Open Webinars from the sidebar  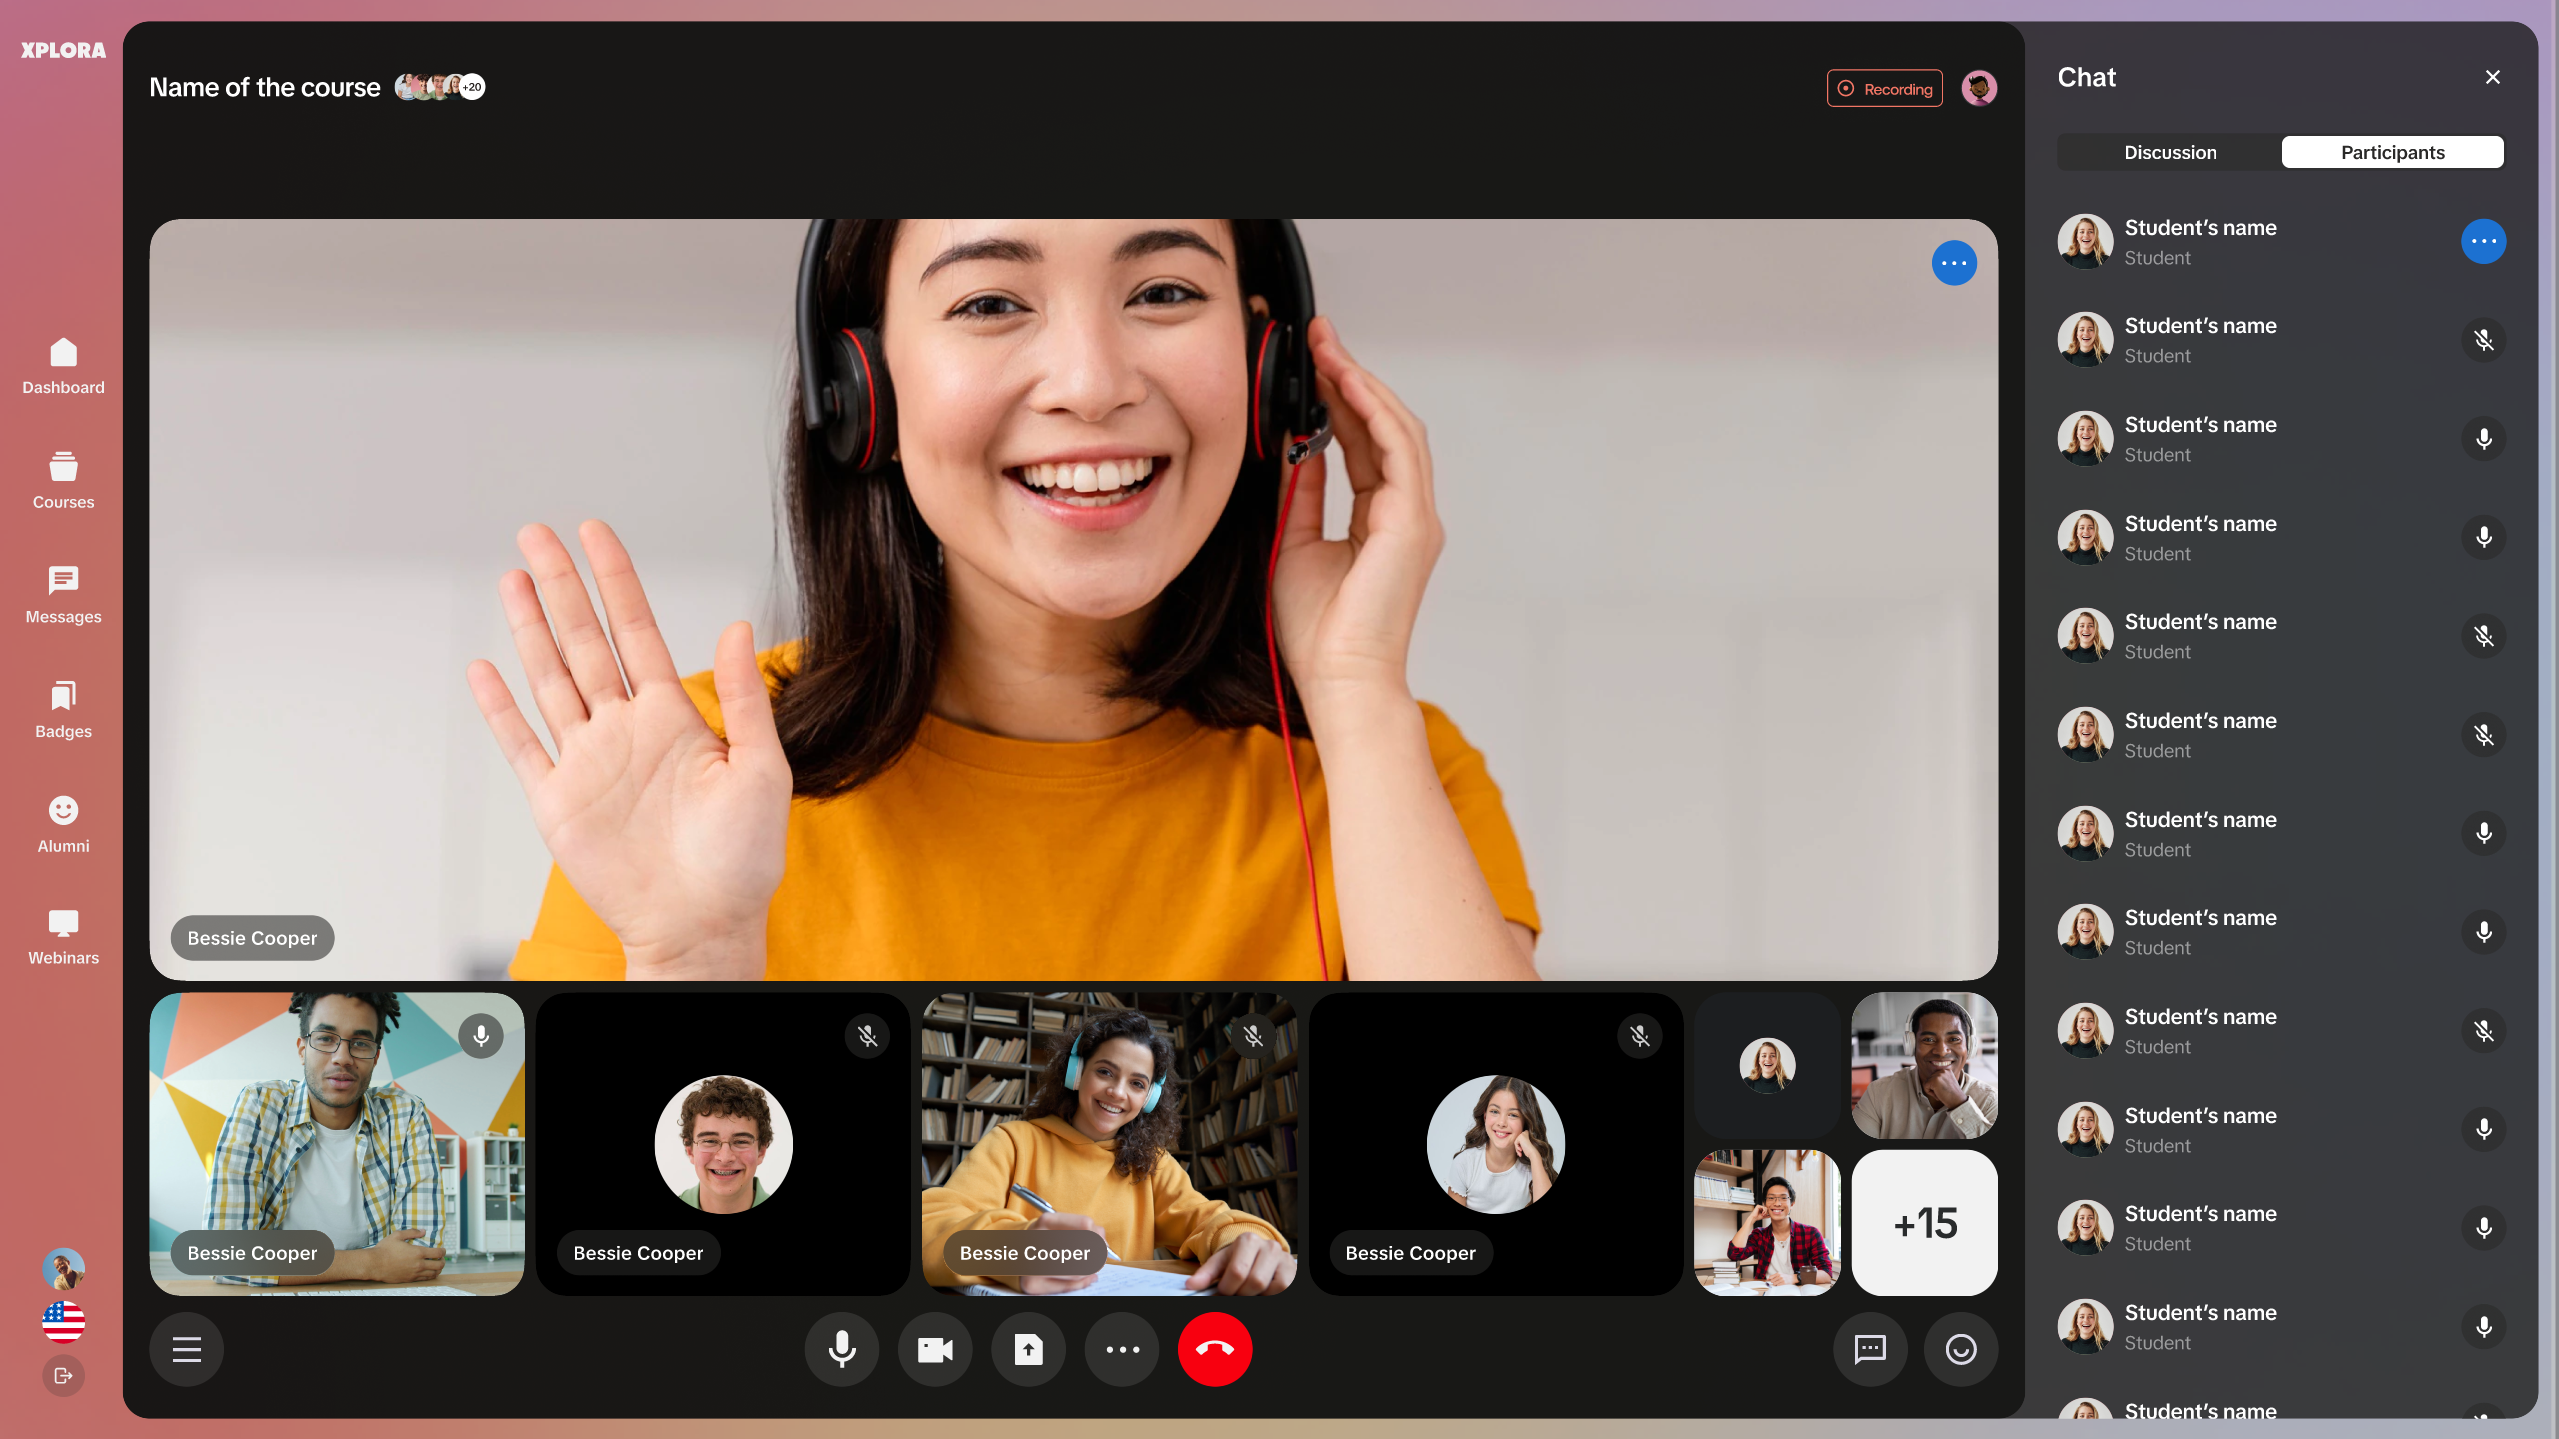63,938
